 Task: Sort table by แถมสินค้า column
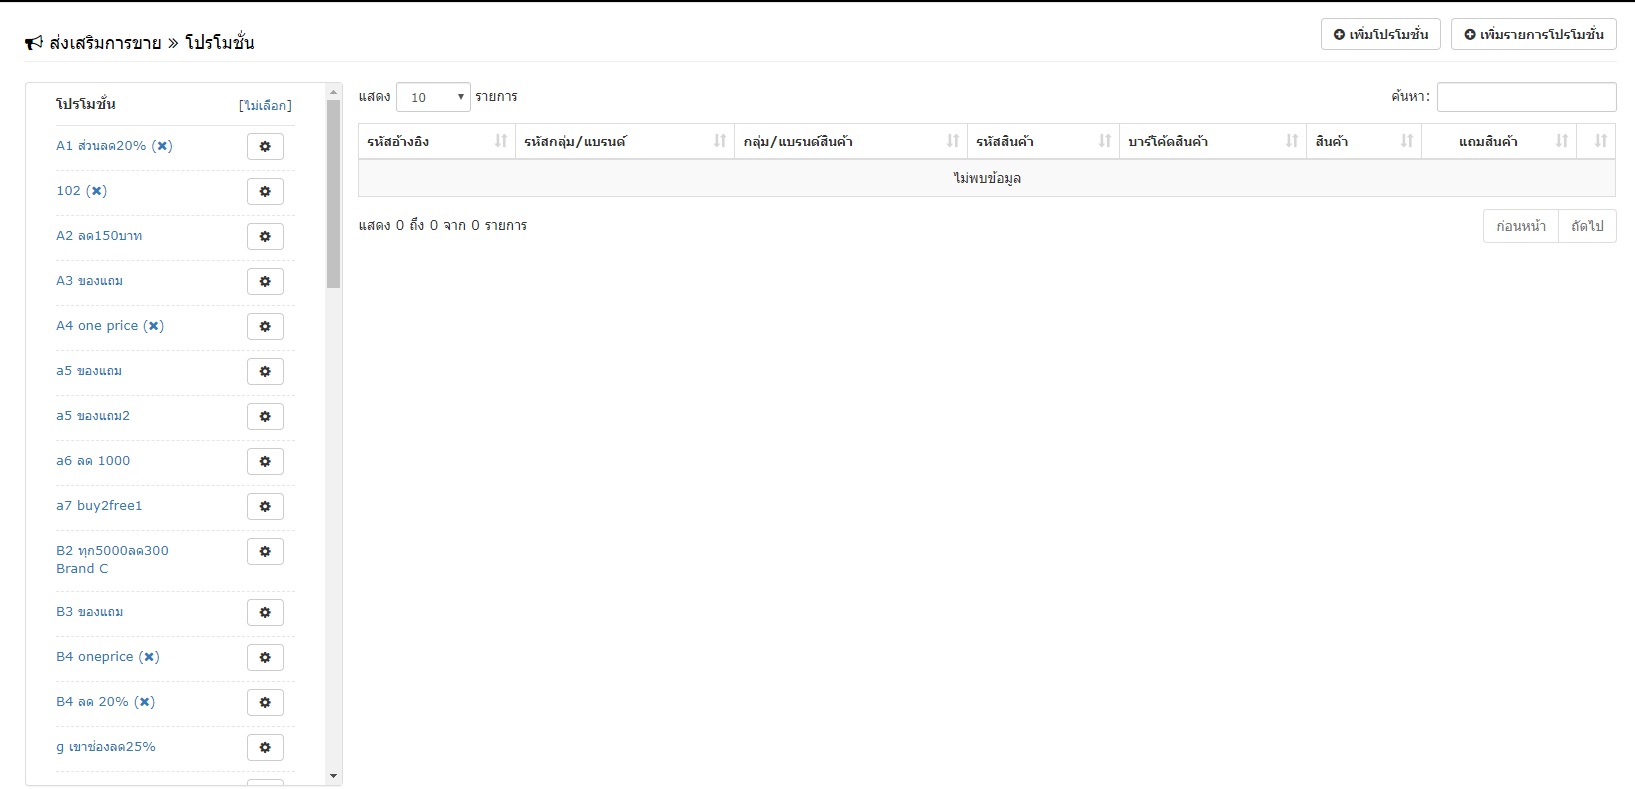click(x=1499, y=142)
